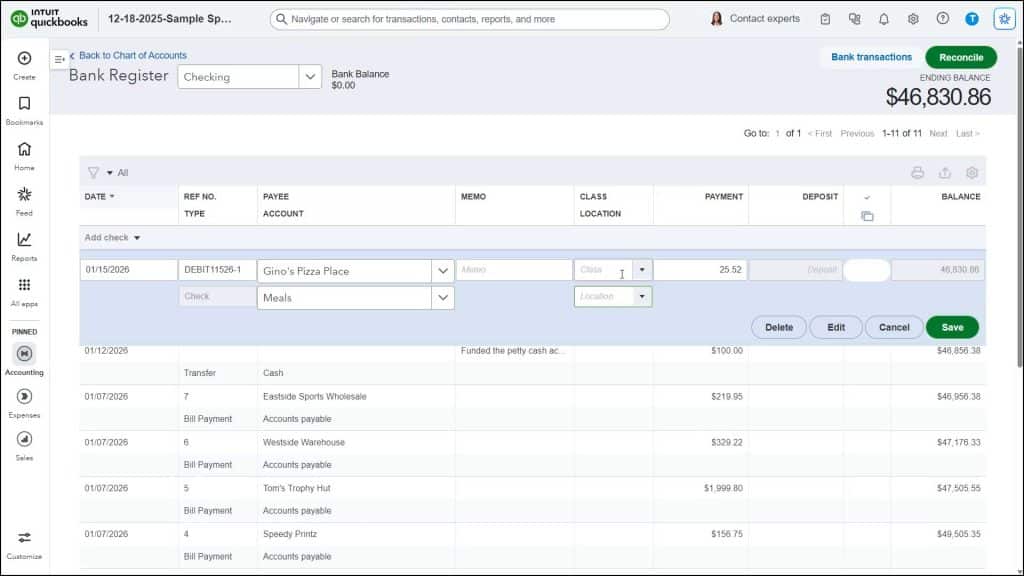Open Settings gear in top bar
1024x576 pixels.
(913, 19)
